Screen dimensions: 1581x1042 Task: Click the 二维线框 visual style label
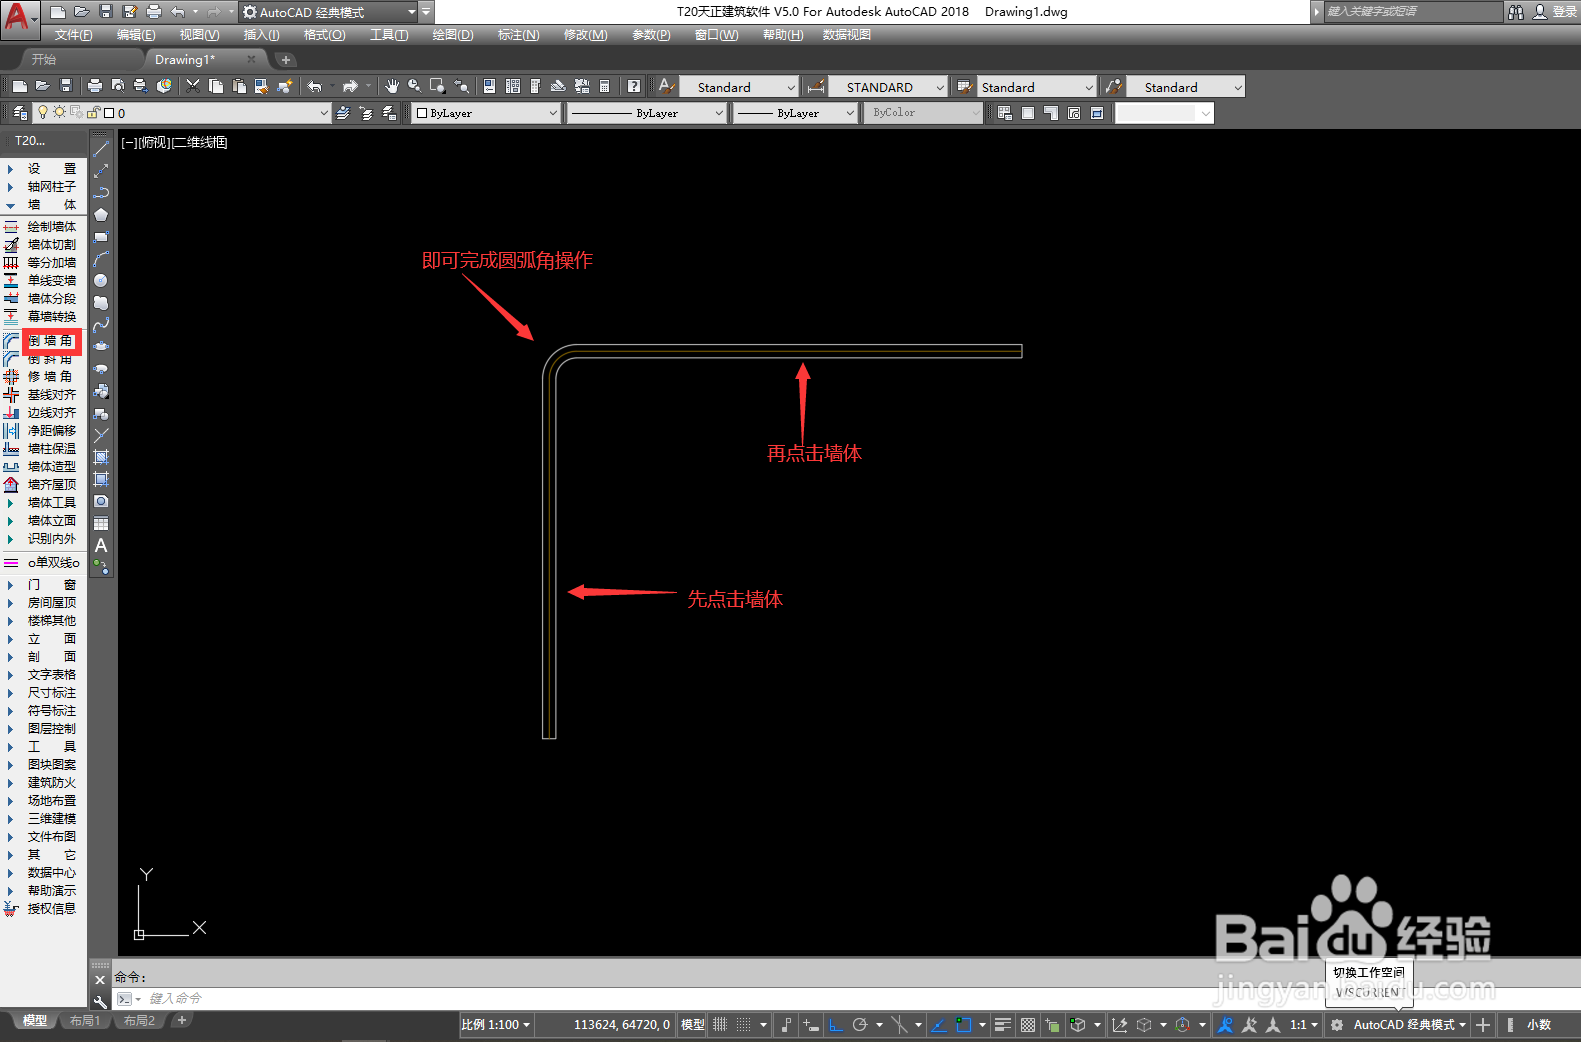200,143
